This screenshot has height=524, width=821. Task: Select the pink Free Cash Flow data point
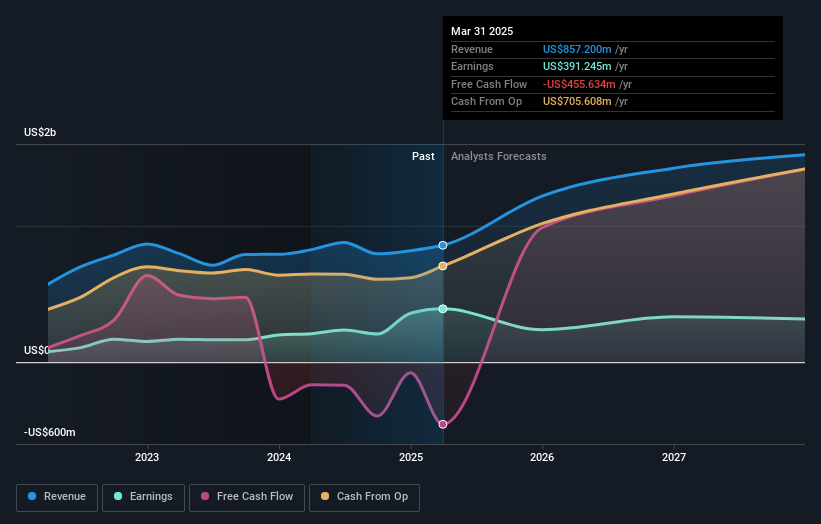(x=443, y=425)
